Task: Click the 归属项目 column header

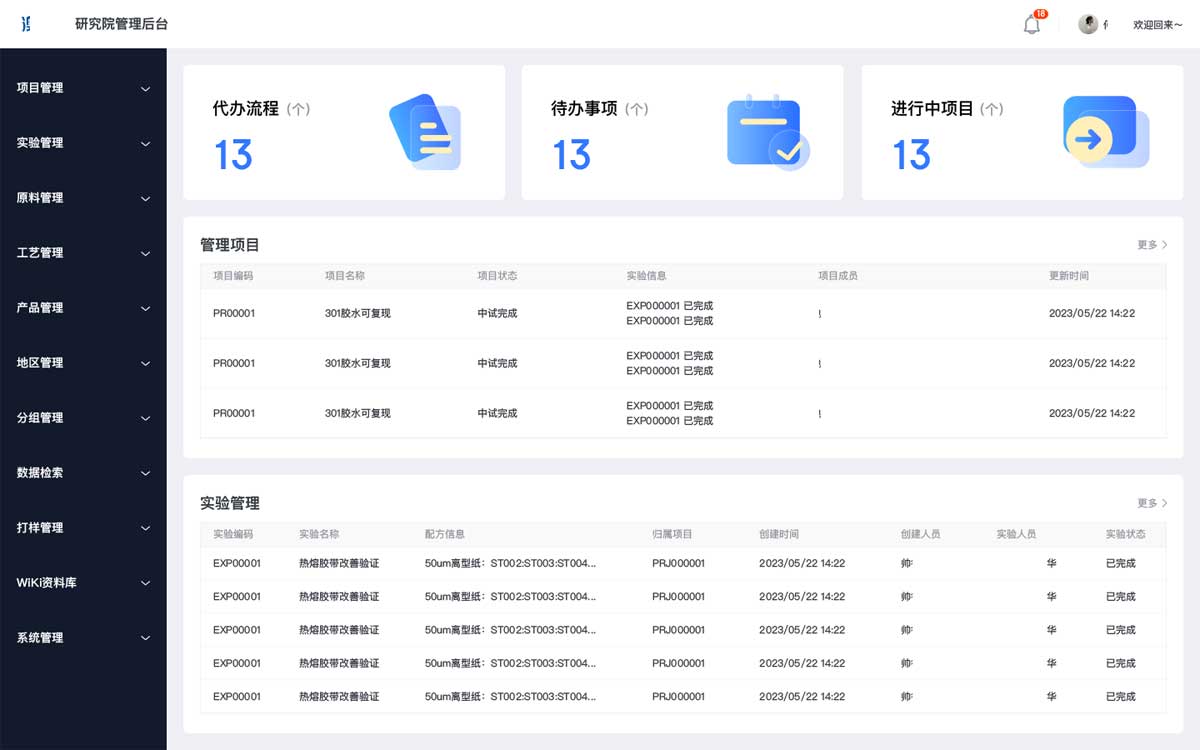Action: [672, 535]
